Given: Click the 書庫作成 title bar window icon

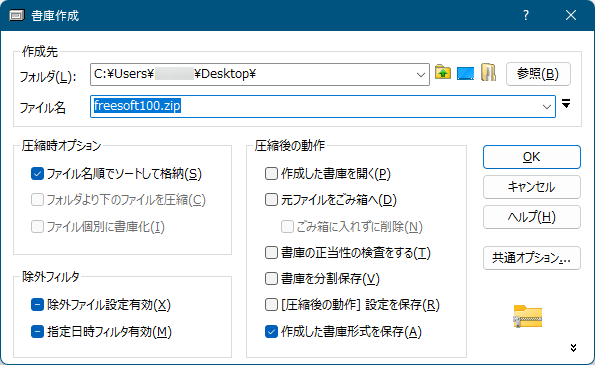Looking at the screenshot, I should point(17,16).
